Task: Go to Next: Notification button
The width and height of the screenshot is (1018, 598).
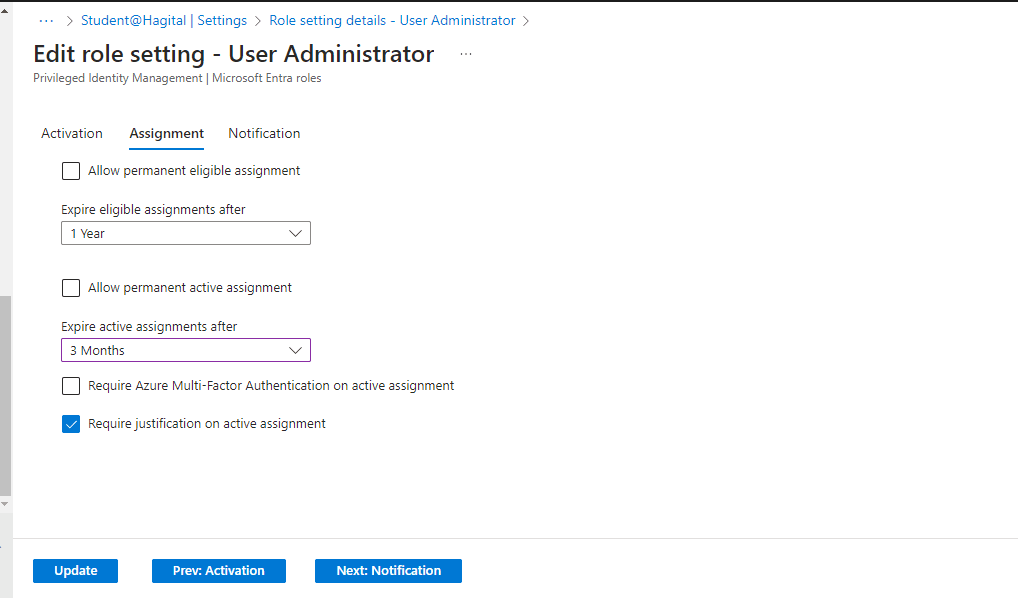Action: tap(388, 571)
